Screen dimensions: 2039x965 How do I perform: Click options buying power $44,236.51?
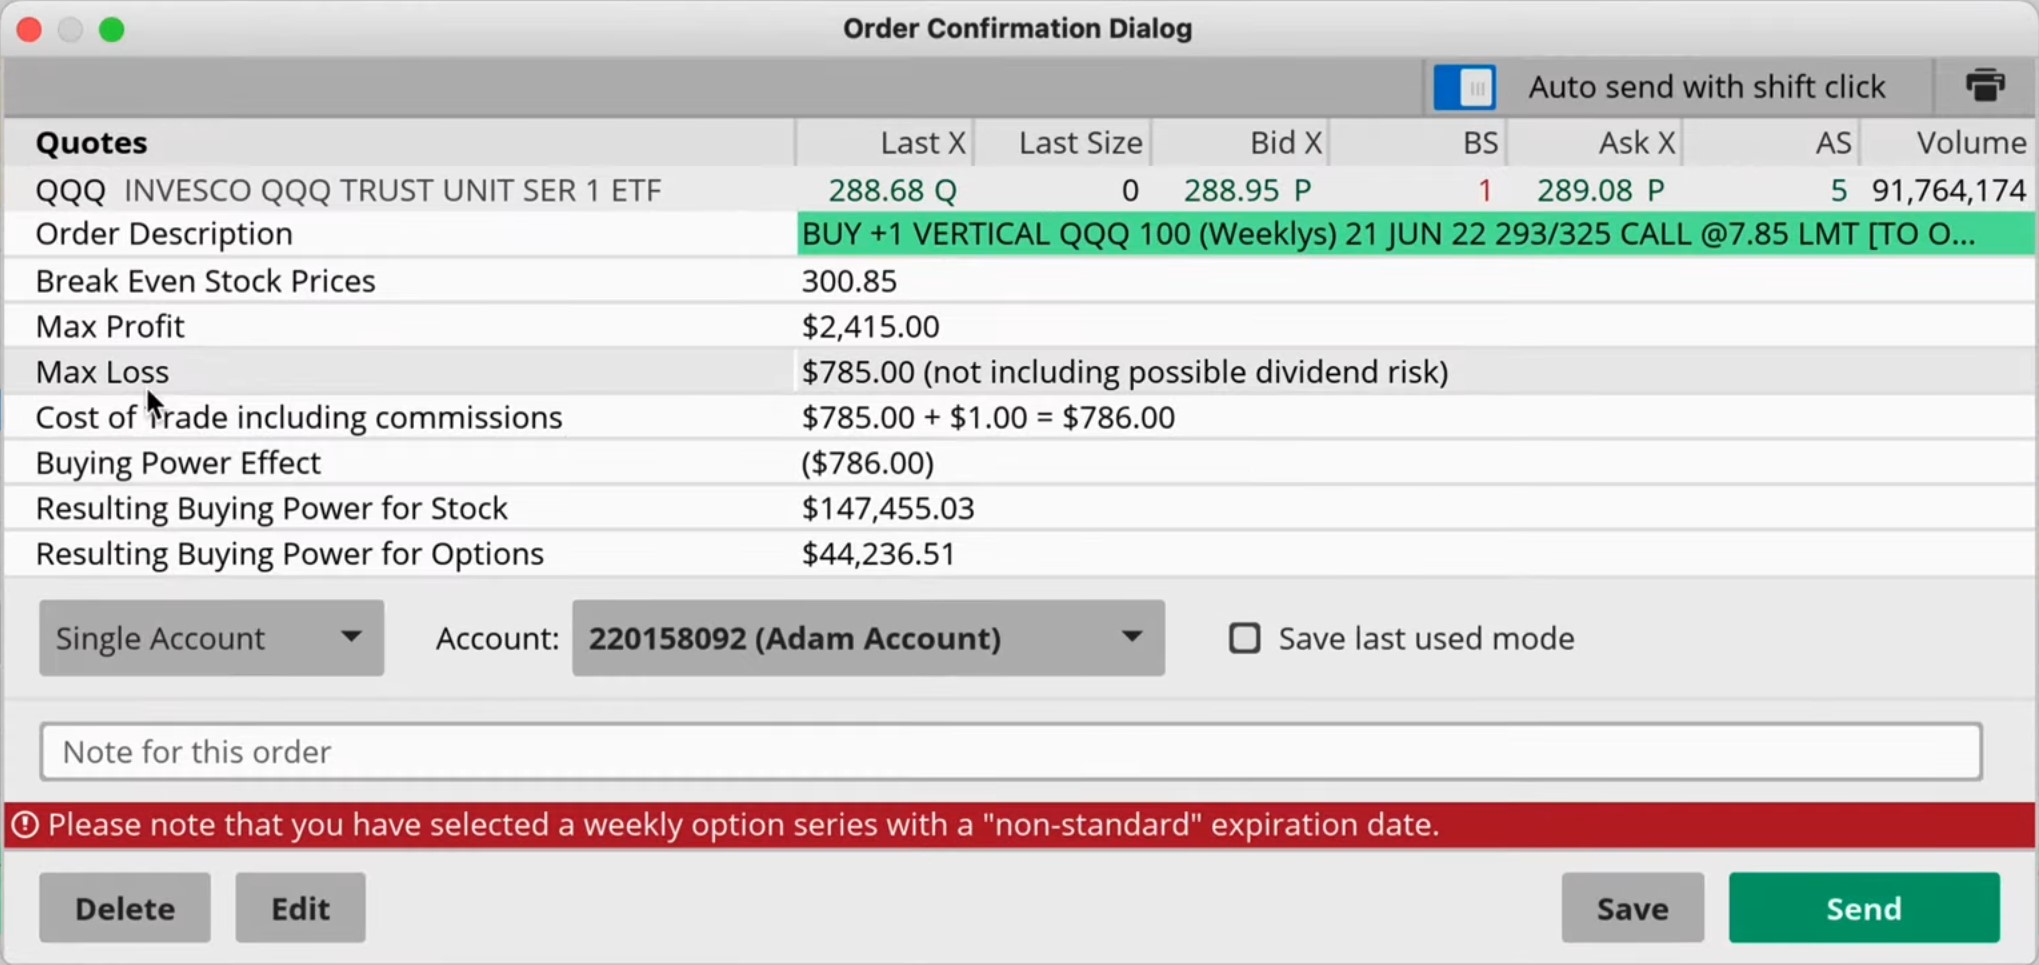[x=878, y=554]
